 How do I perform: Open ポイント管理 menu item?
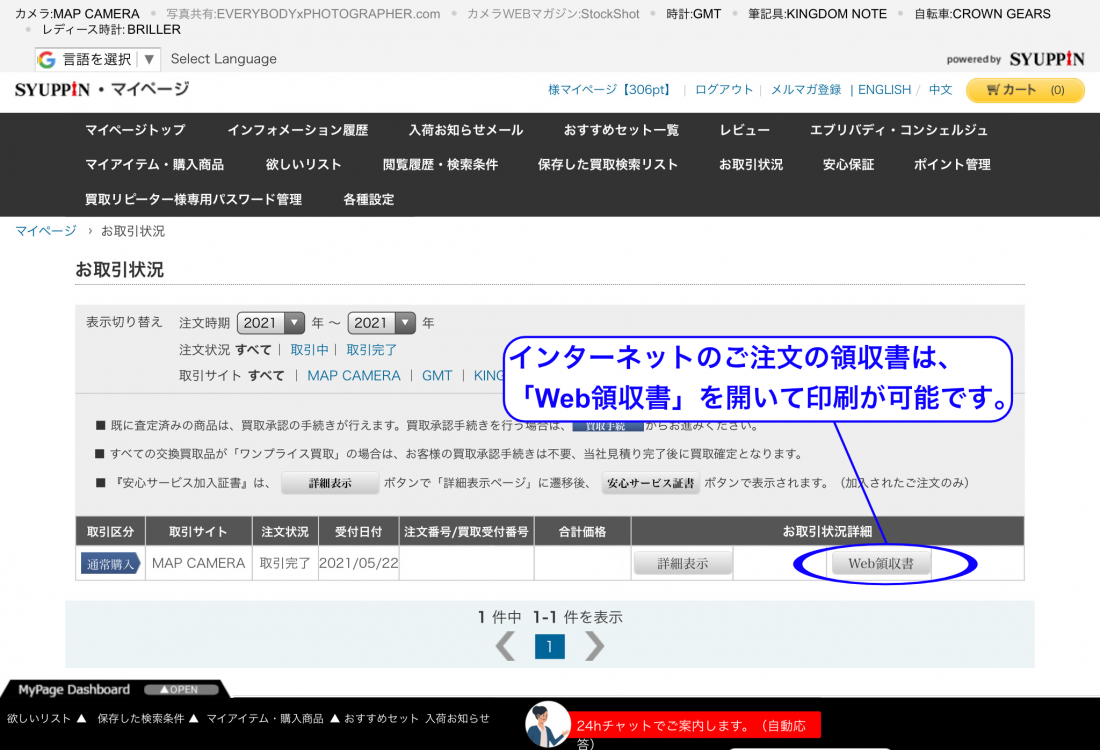pos(952,165)
